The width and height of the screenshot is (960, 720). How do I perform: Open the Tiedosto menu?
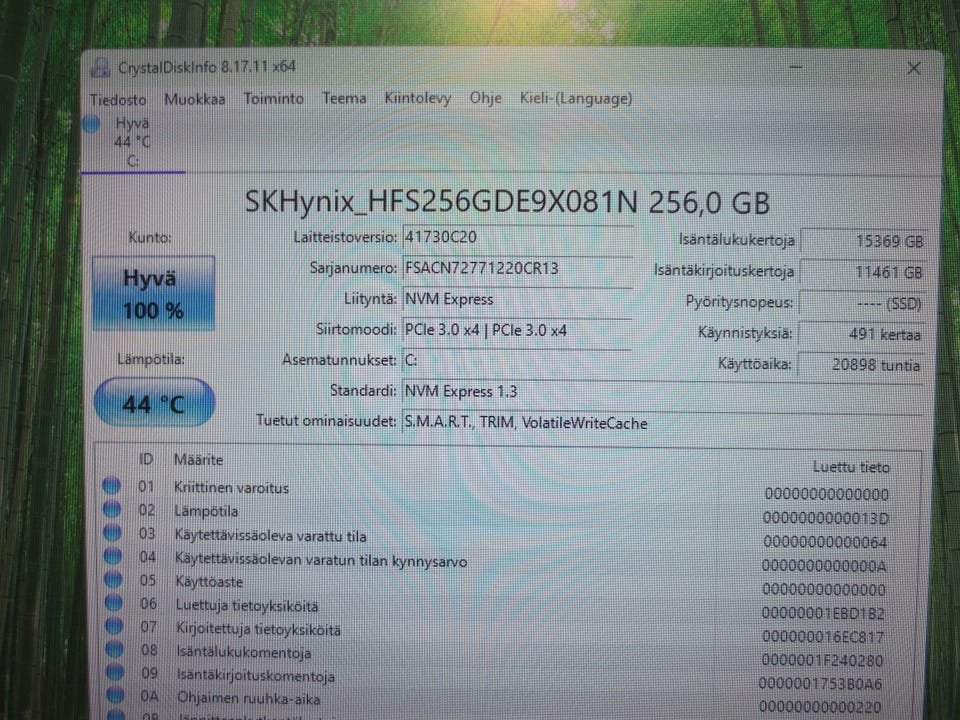pyautogui.click(x=118, y=100)
